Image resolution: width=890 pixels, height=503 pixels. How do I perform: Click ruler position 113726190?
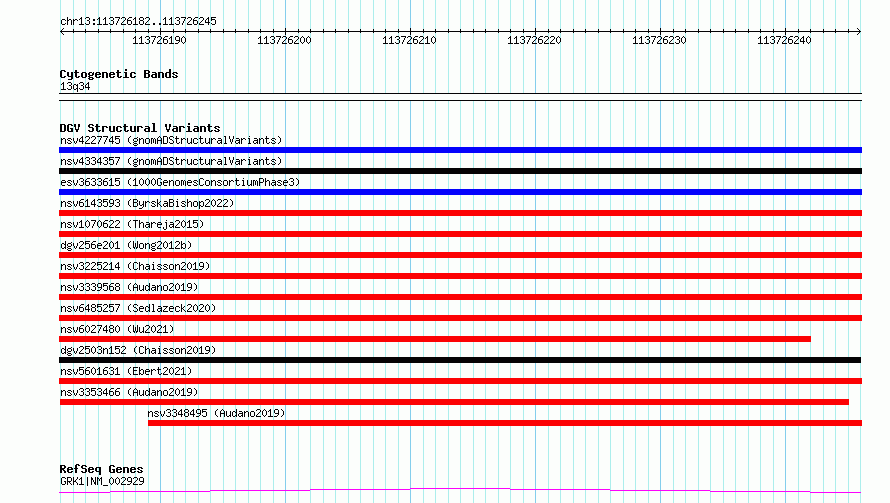pyautogui.click(x=159, y=40)
